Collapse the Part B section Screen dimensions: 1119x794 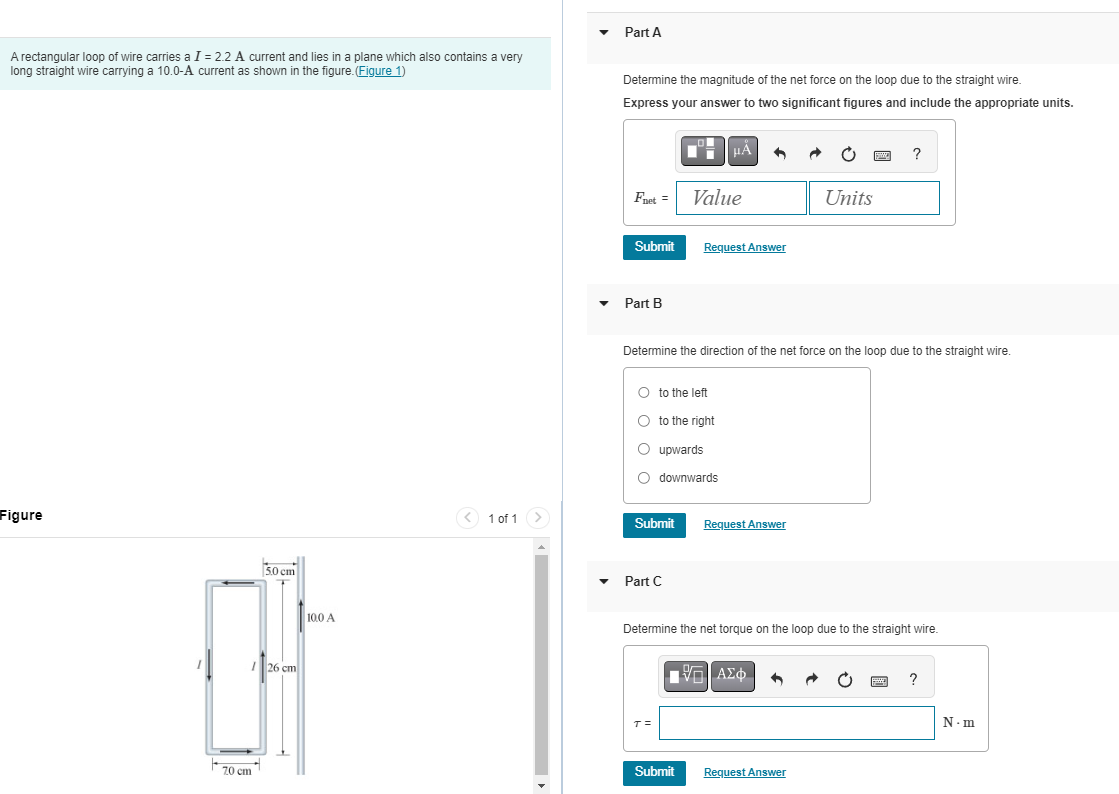tap(603, 303)
